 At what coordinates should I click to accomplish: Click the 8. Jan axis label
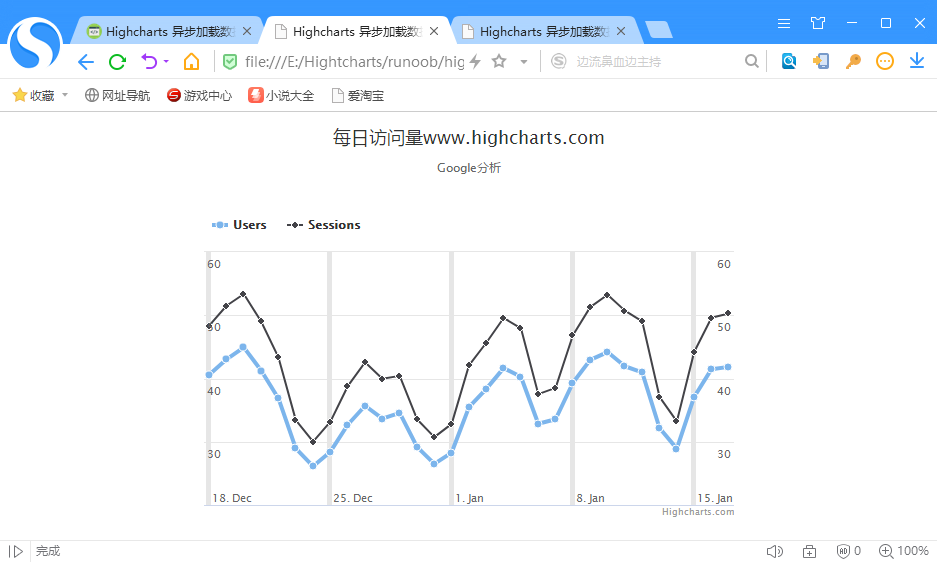tap(590, 498)
